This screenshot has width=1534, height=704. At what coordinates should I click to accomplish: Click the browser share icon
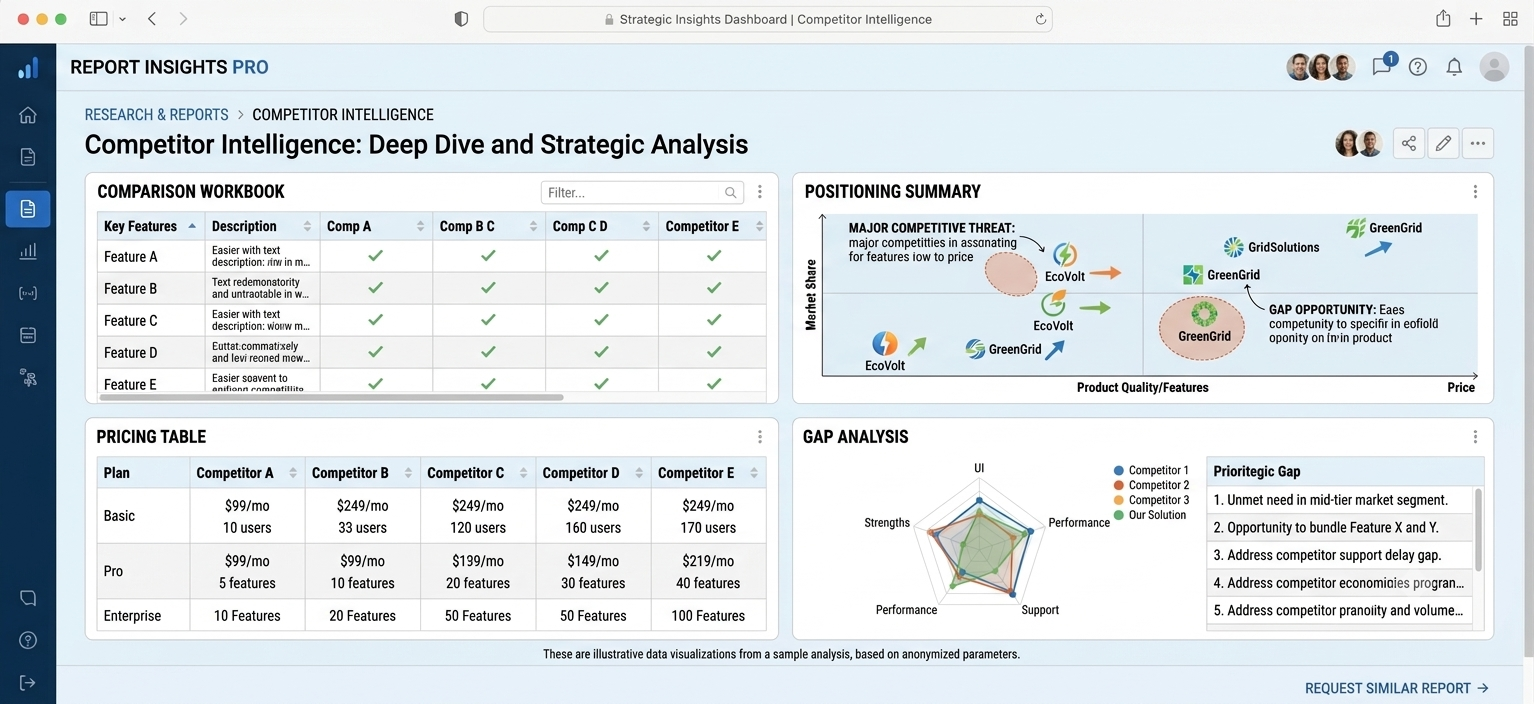pyautogui.click(x=1443, y=19)
